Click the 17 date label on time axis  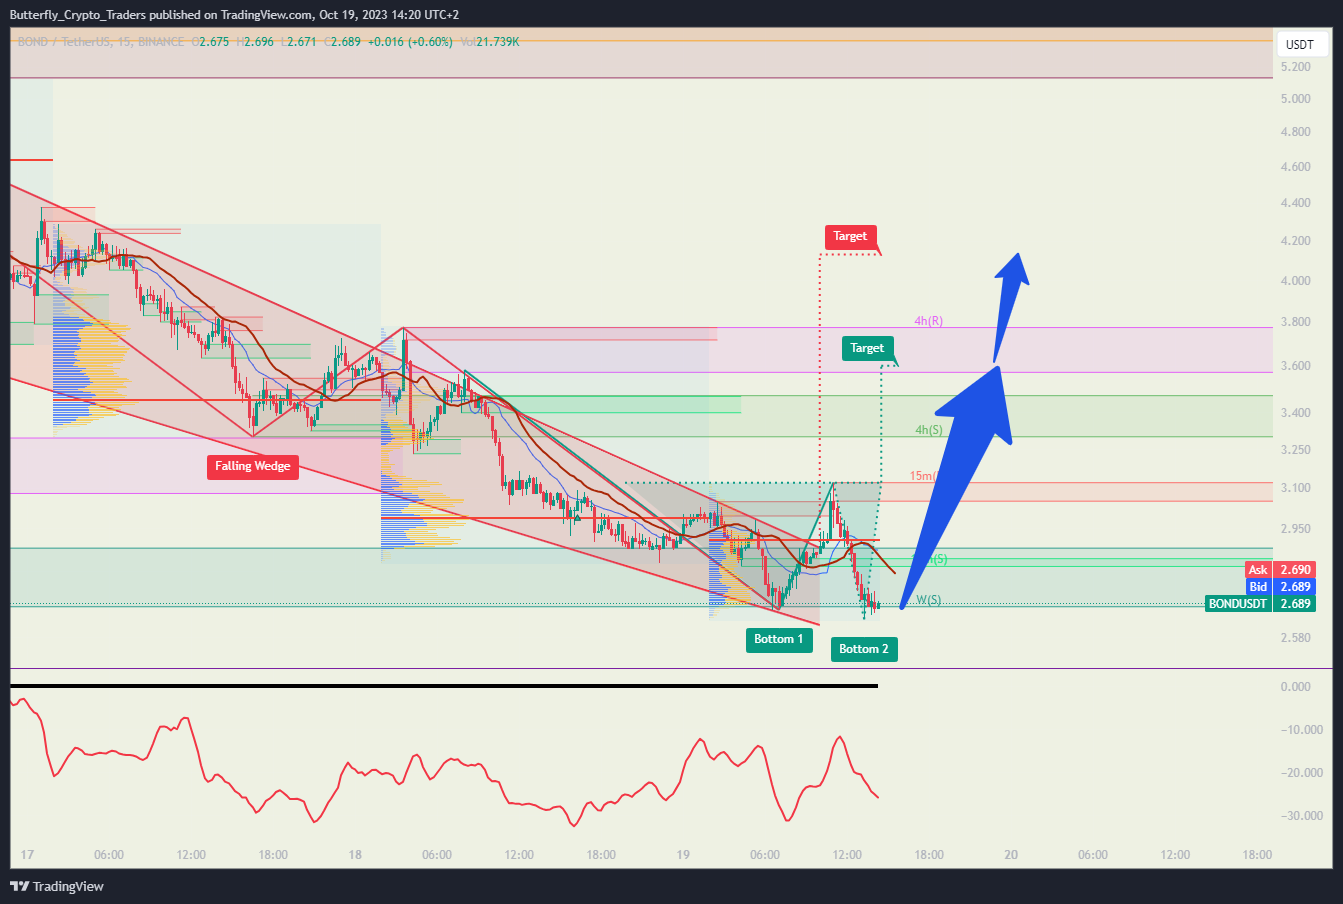[x=27, y=855]
